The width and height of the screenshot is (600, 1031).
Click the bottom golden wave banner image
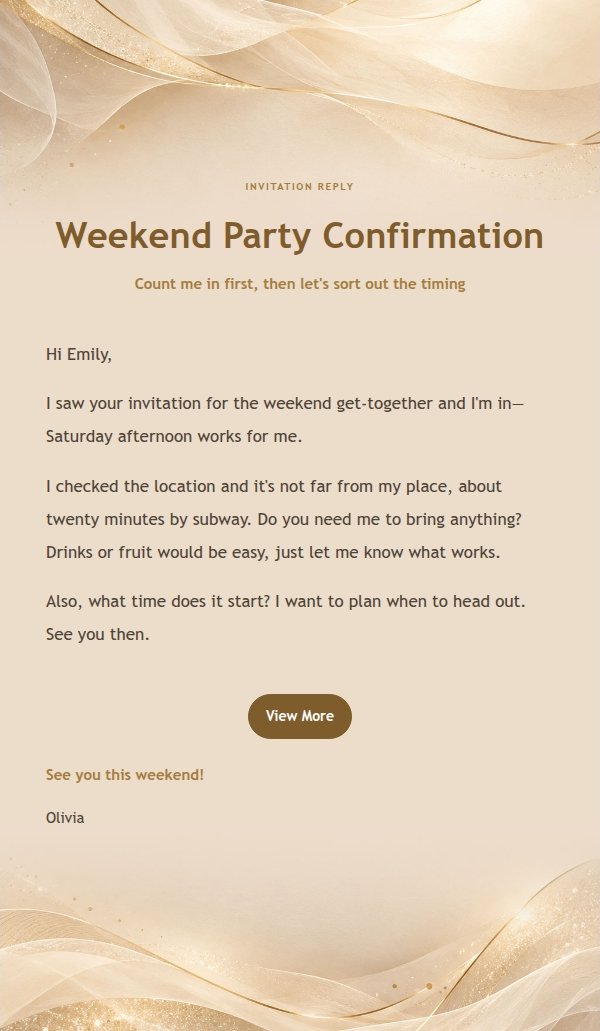point(300,949)
